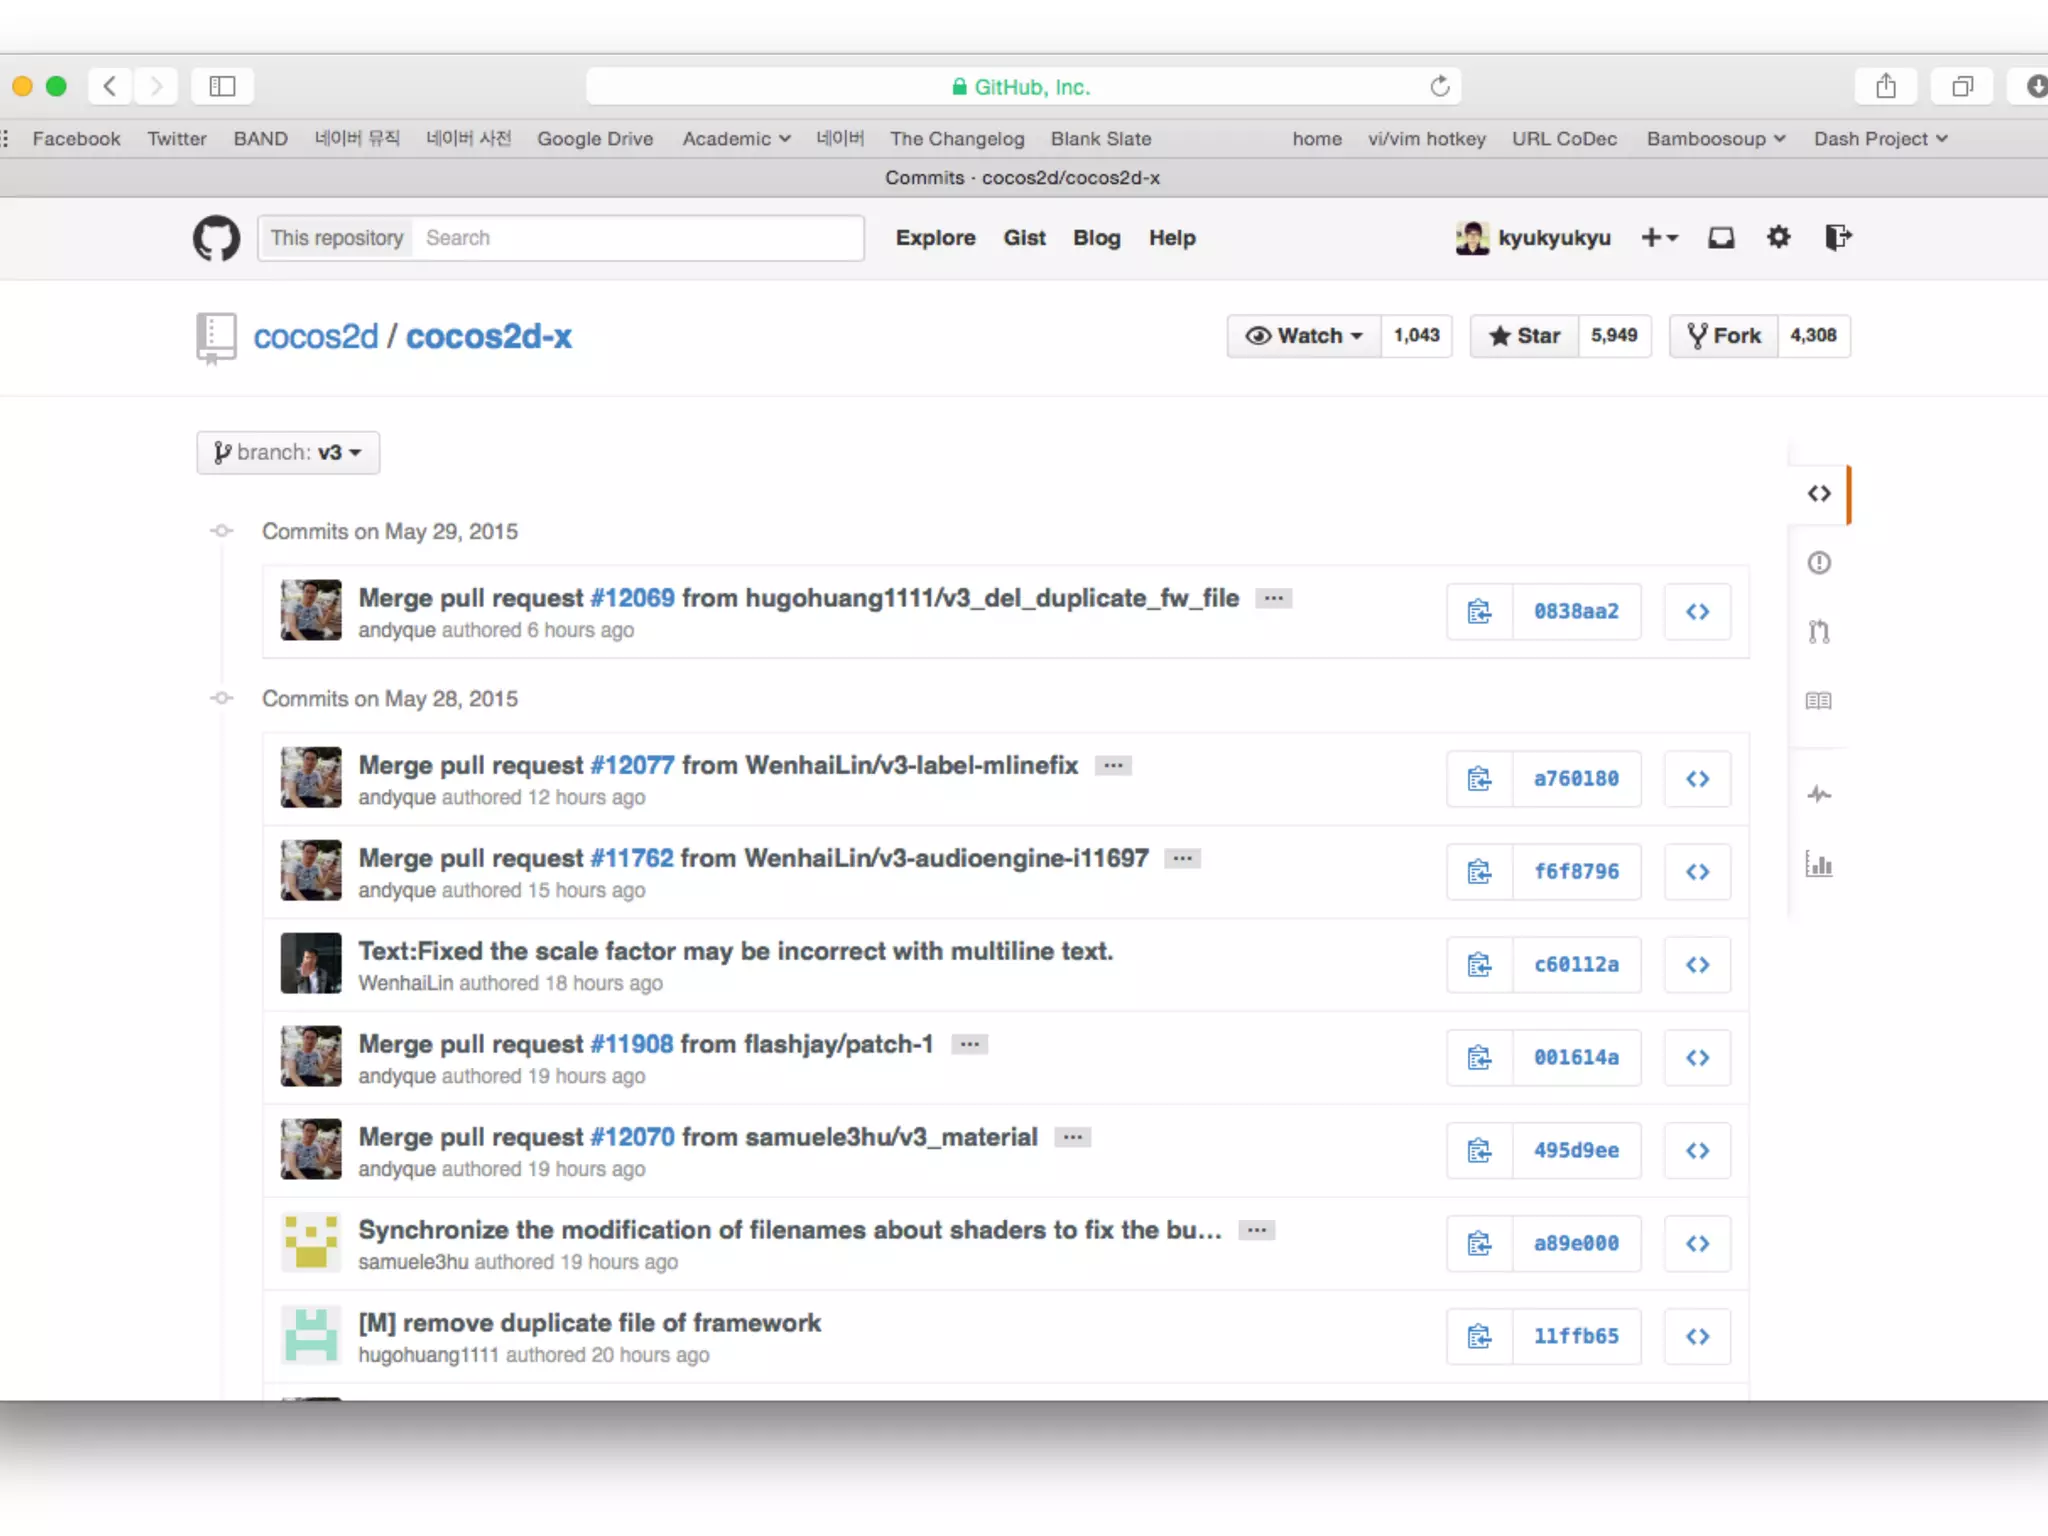Open the Graphs bar chart icon
Screen dimensions: 2048x1536
(x=1819, y=865)
